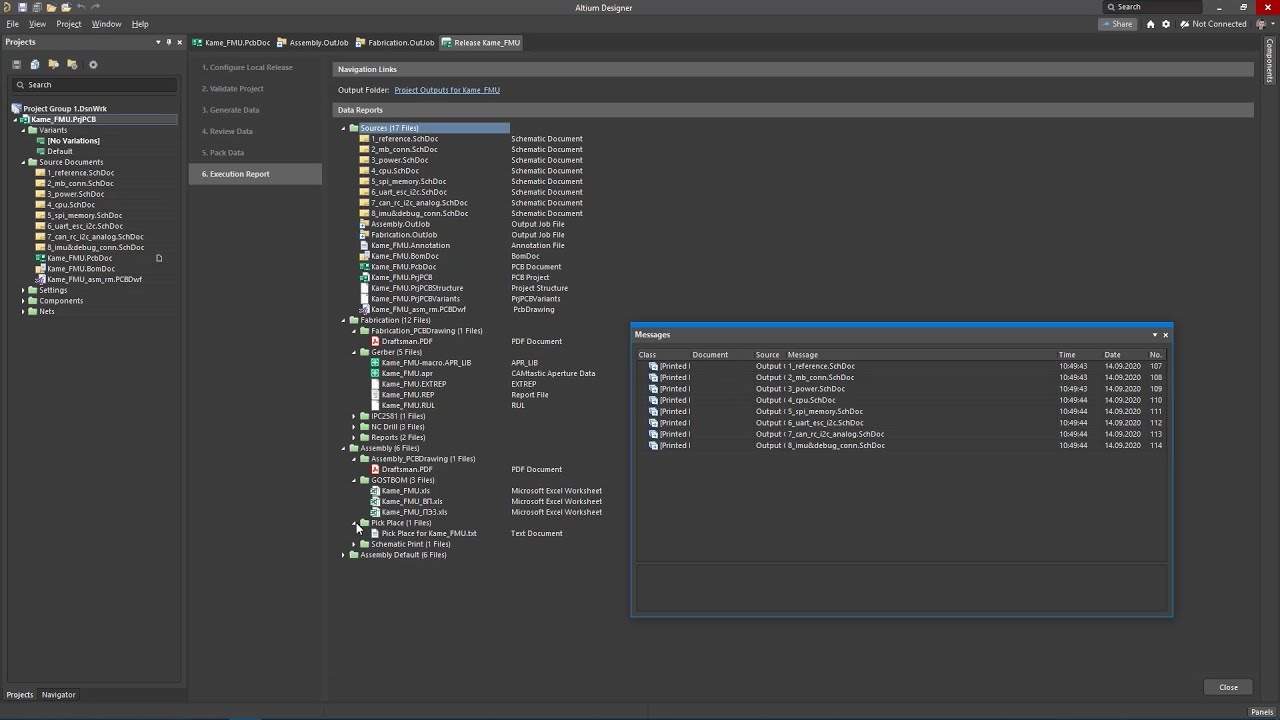The height and width of the screenshot is (720, 1280).
Task: Open the Messages panel dropdown arrow
Action: pyautogui.click(x=1154, y=335)
